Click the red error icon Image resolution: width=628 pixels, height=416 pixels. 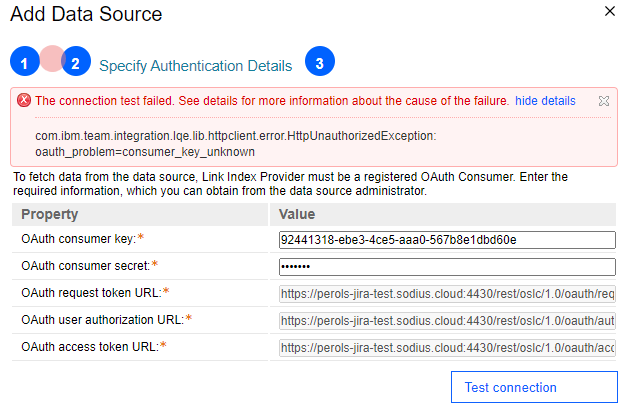[24, 100]
